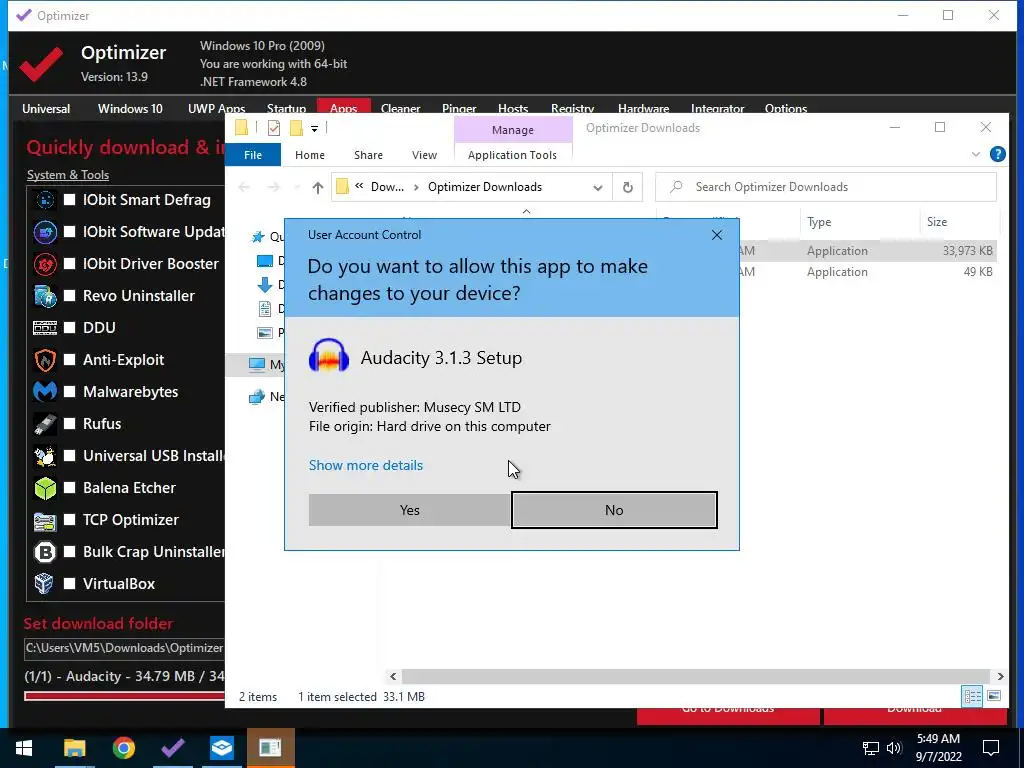Open File Explorer from the taskbar

(x=74, y=748)
